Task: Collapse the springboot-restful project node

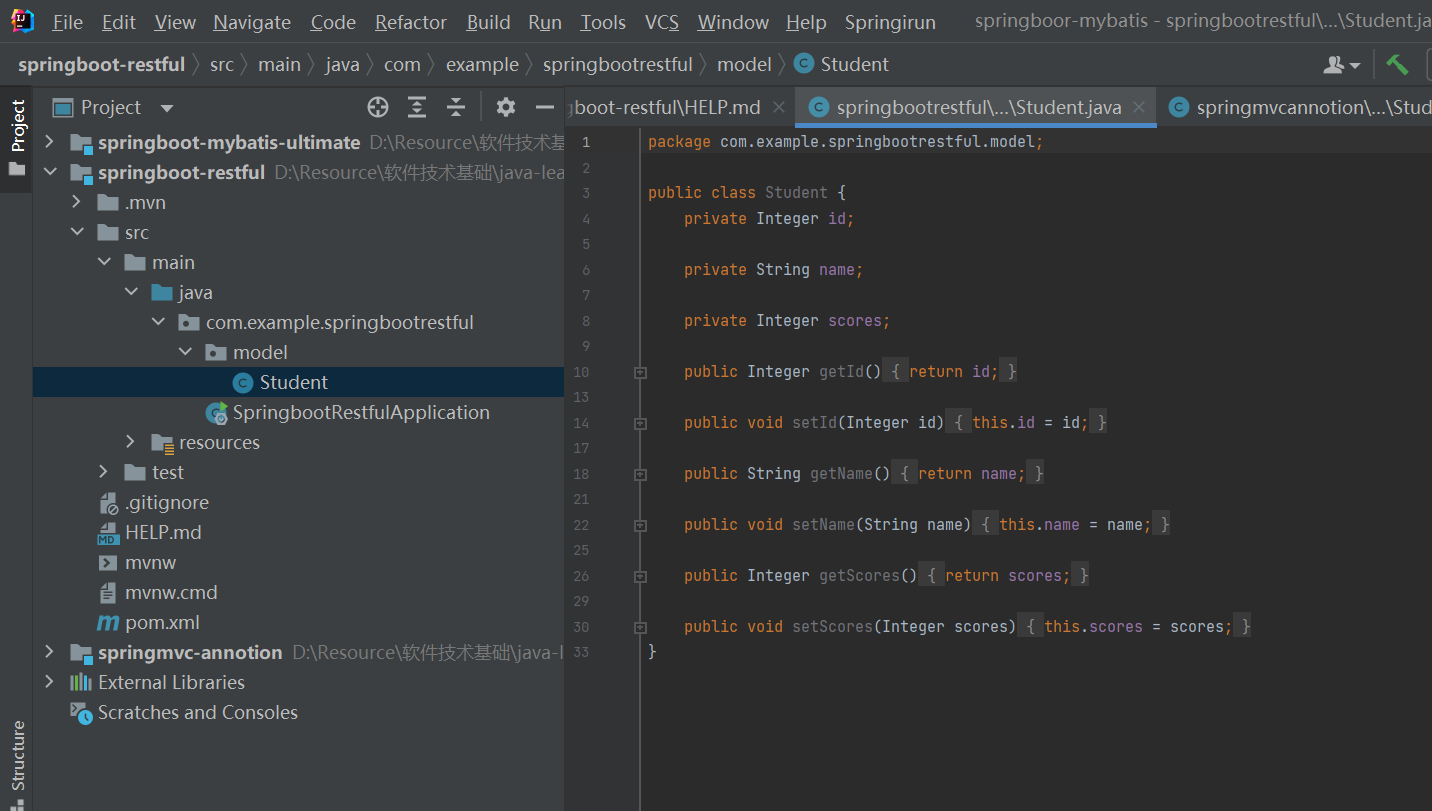Action: pos(49,173)
